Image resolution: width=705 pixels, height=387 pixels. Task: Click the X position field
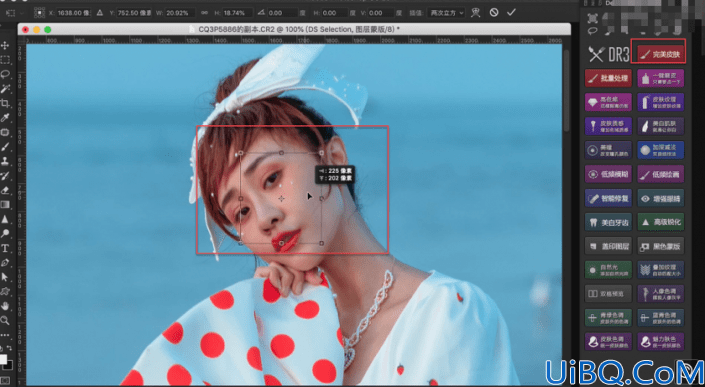[x=73, y=13]
